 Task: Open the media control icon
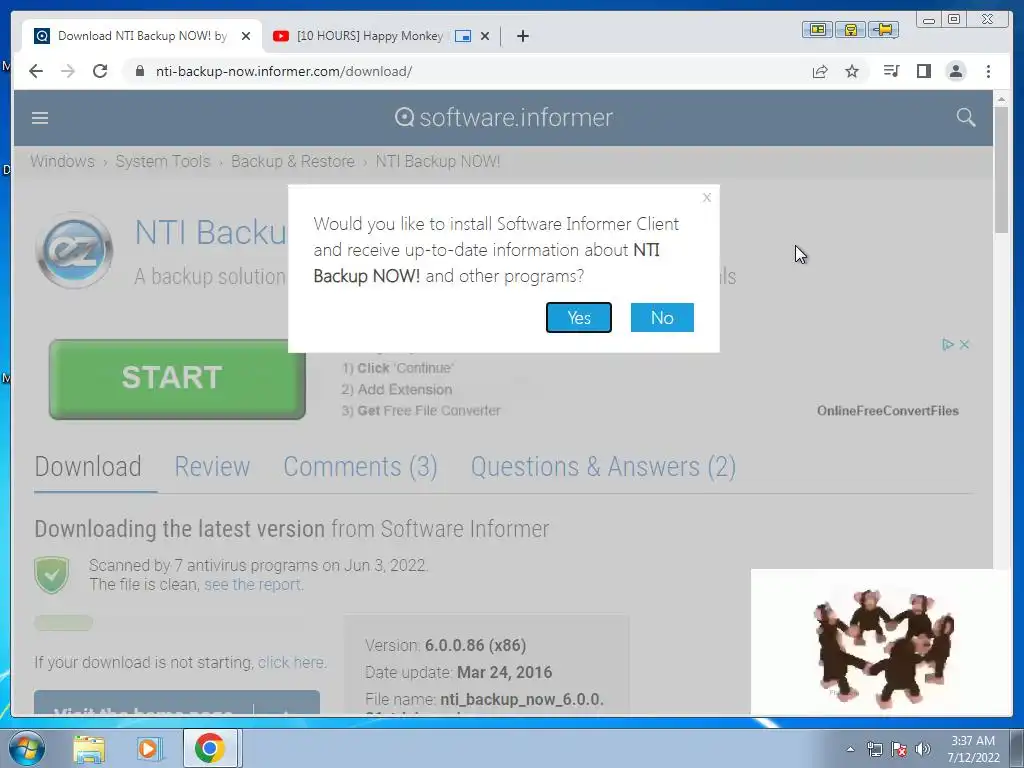(x=891, y=71)
